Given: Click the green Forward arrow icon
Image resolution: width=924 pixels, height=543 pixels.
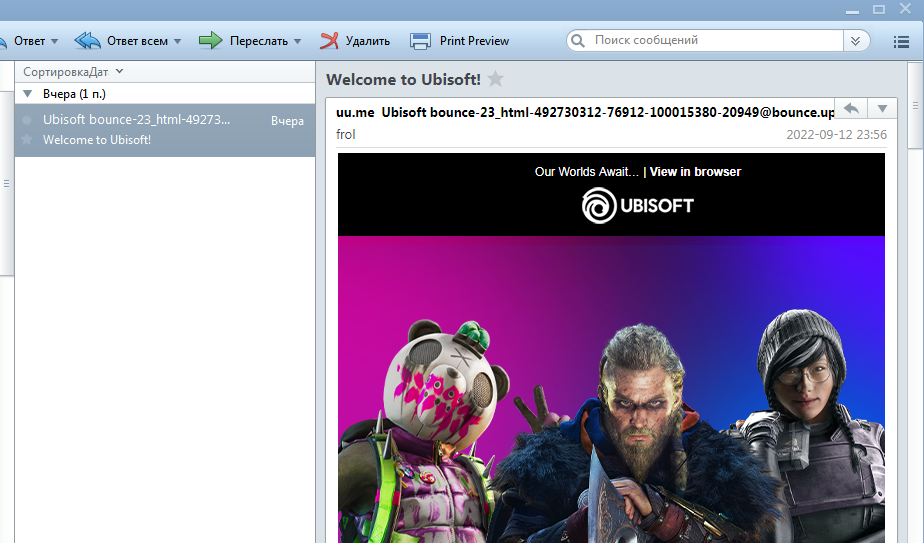Looking at the screenshot, I should click(x=210, y=41).
